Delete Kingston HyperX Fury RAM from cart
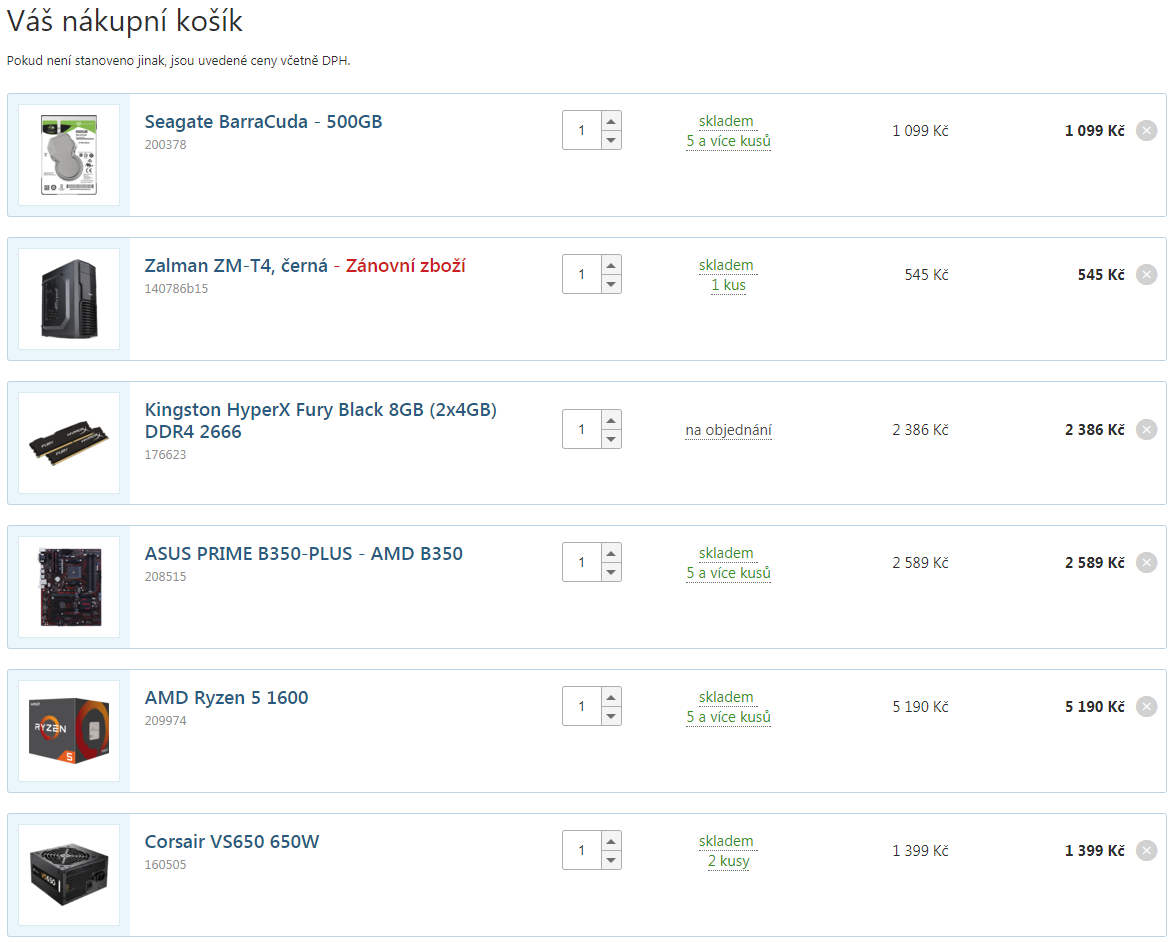1175x942 pixels. coord(1146,430)
